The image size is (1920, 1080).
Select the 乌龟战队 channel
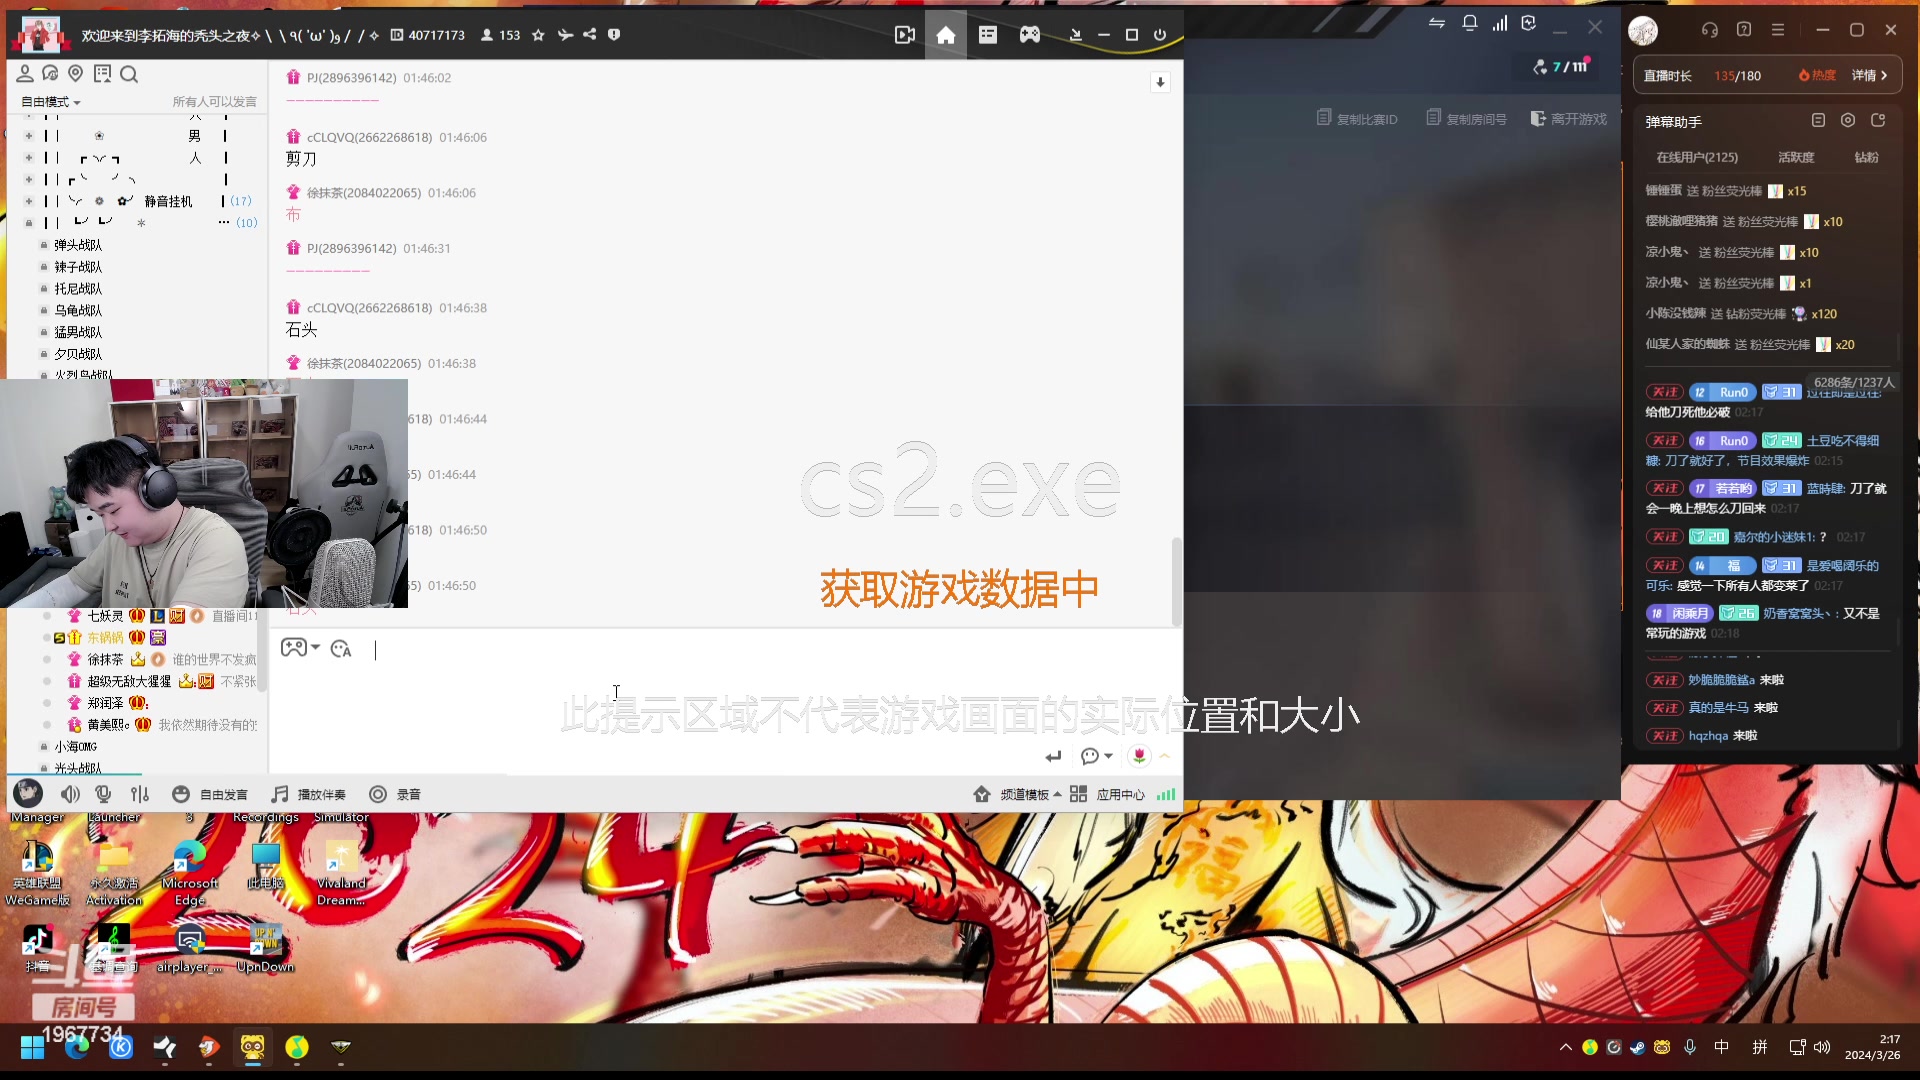[78, 311]
